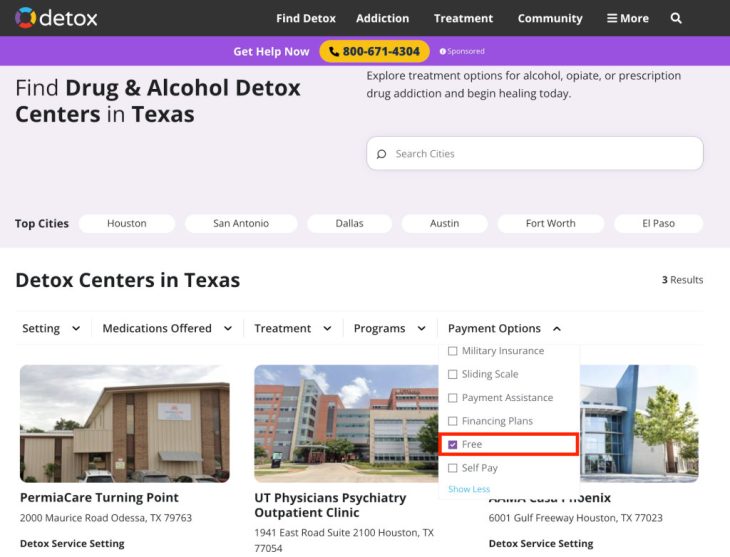Screen dimensions: 730x557
Task: Pick Austin from Top Cities
Action: click(444, 223)
